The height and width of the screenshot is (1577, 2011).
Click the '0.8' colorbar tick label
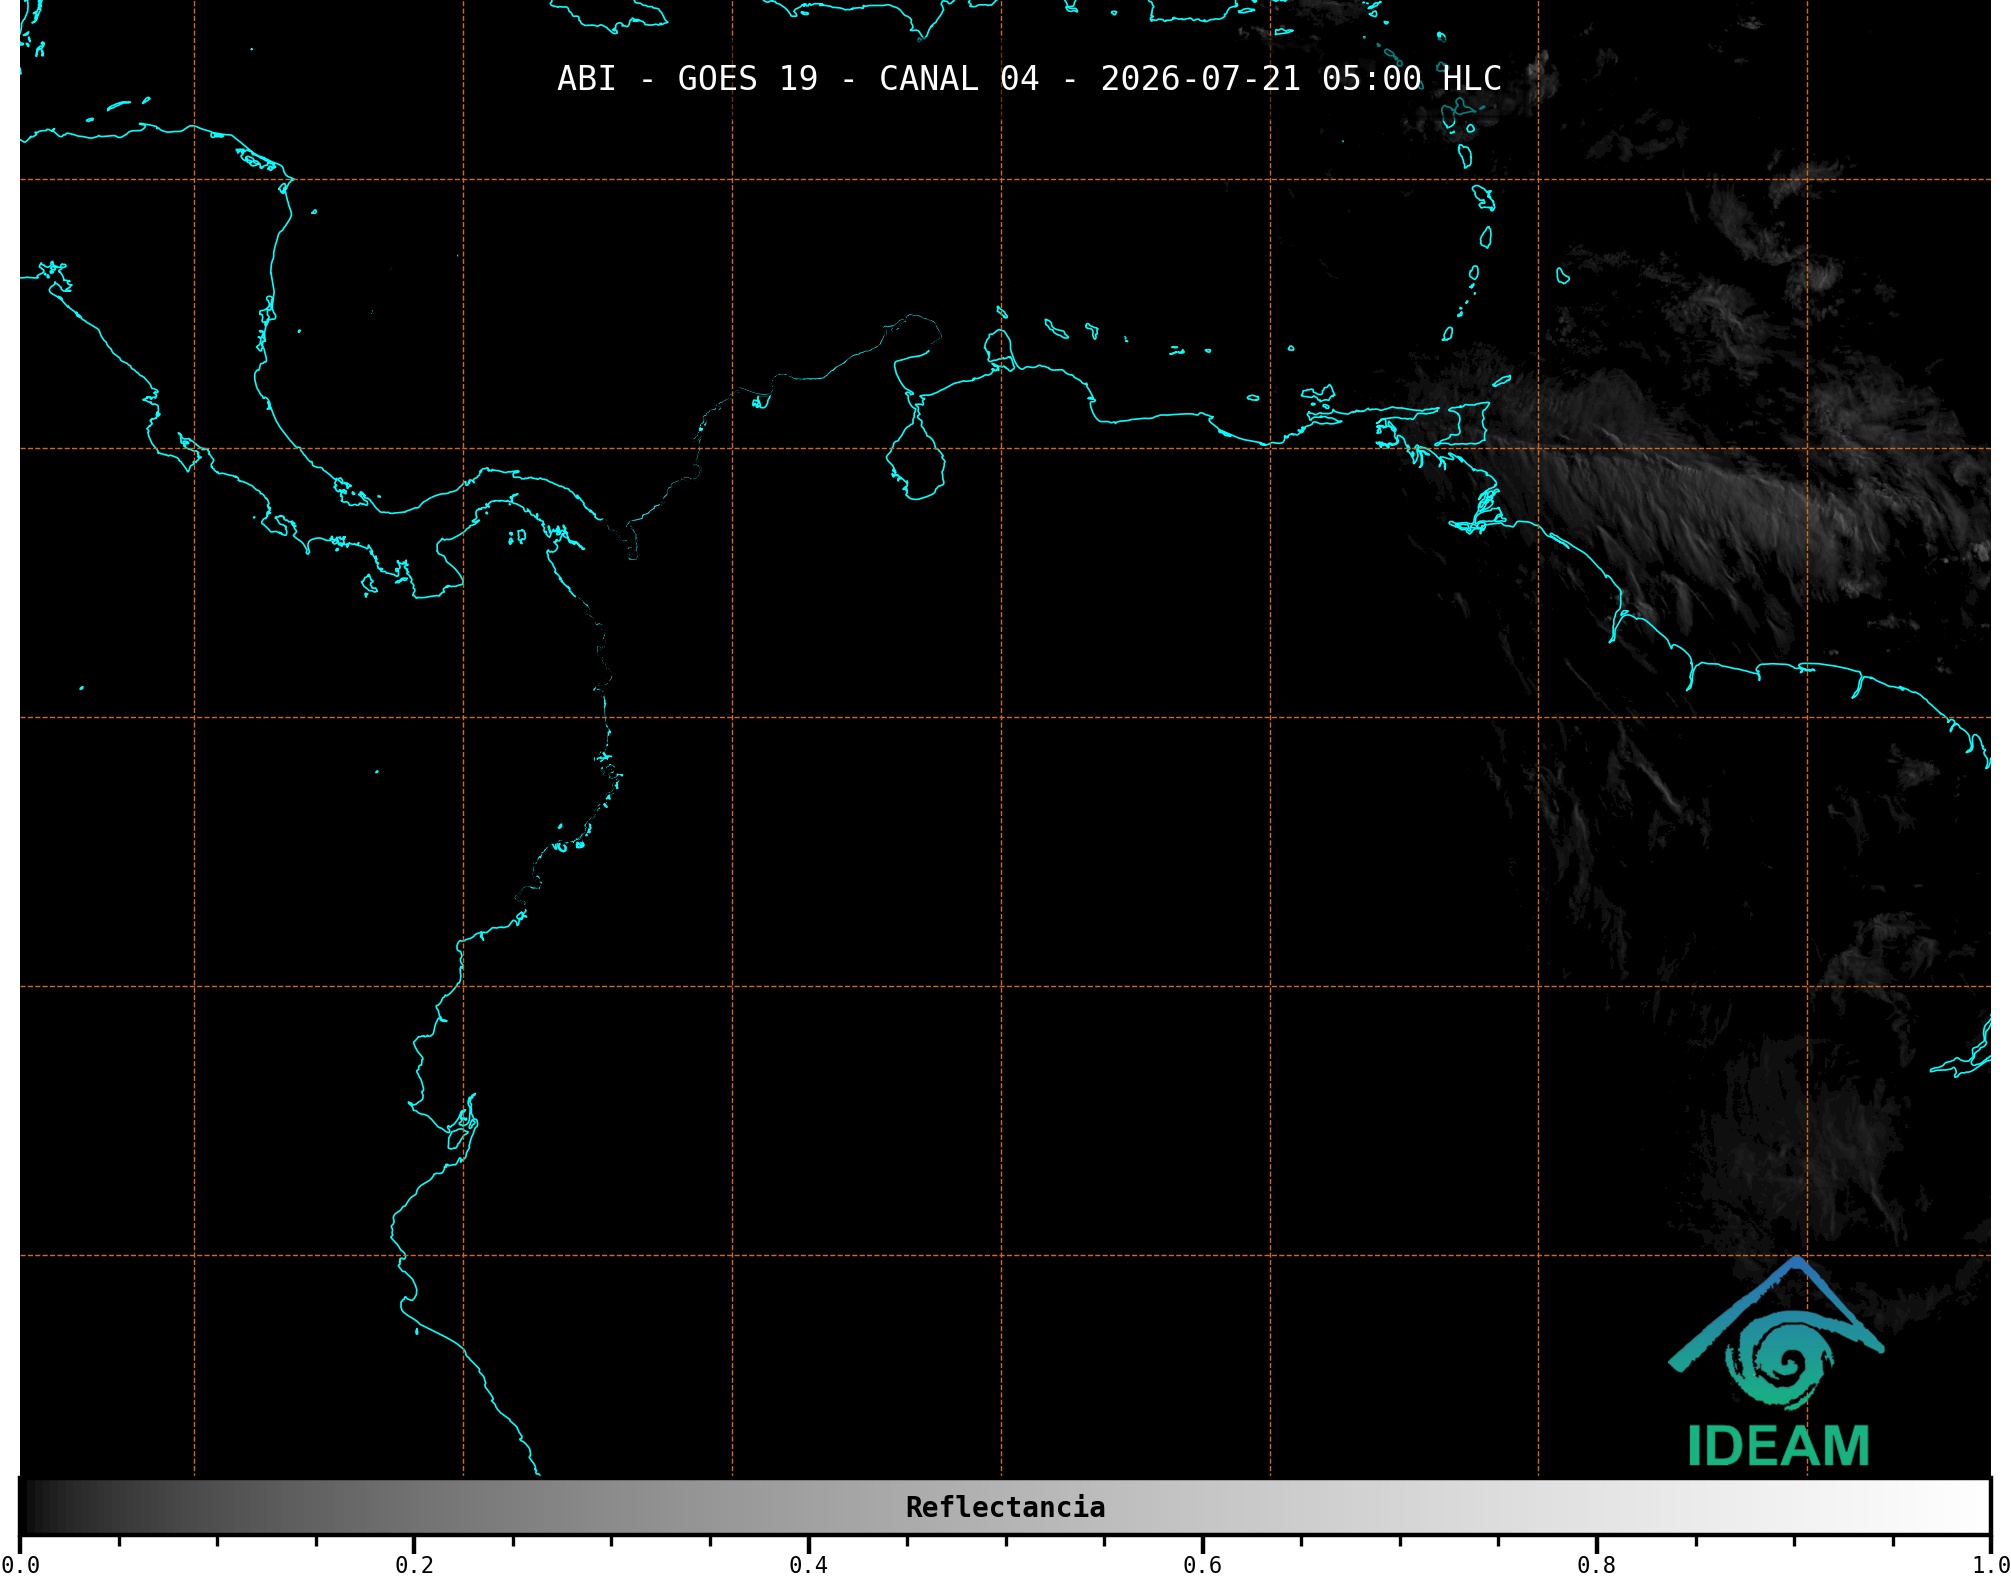[1596, 1565]
